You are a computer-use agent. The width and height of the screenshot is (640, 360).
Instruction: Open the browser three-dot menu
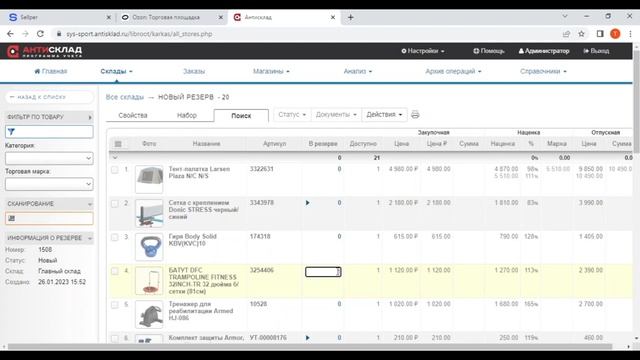(630, 34)
